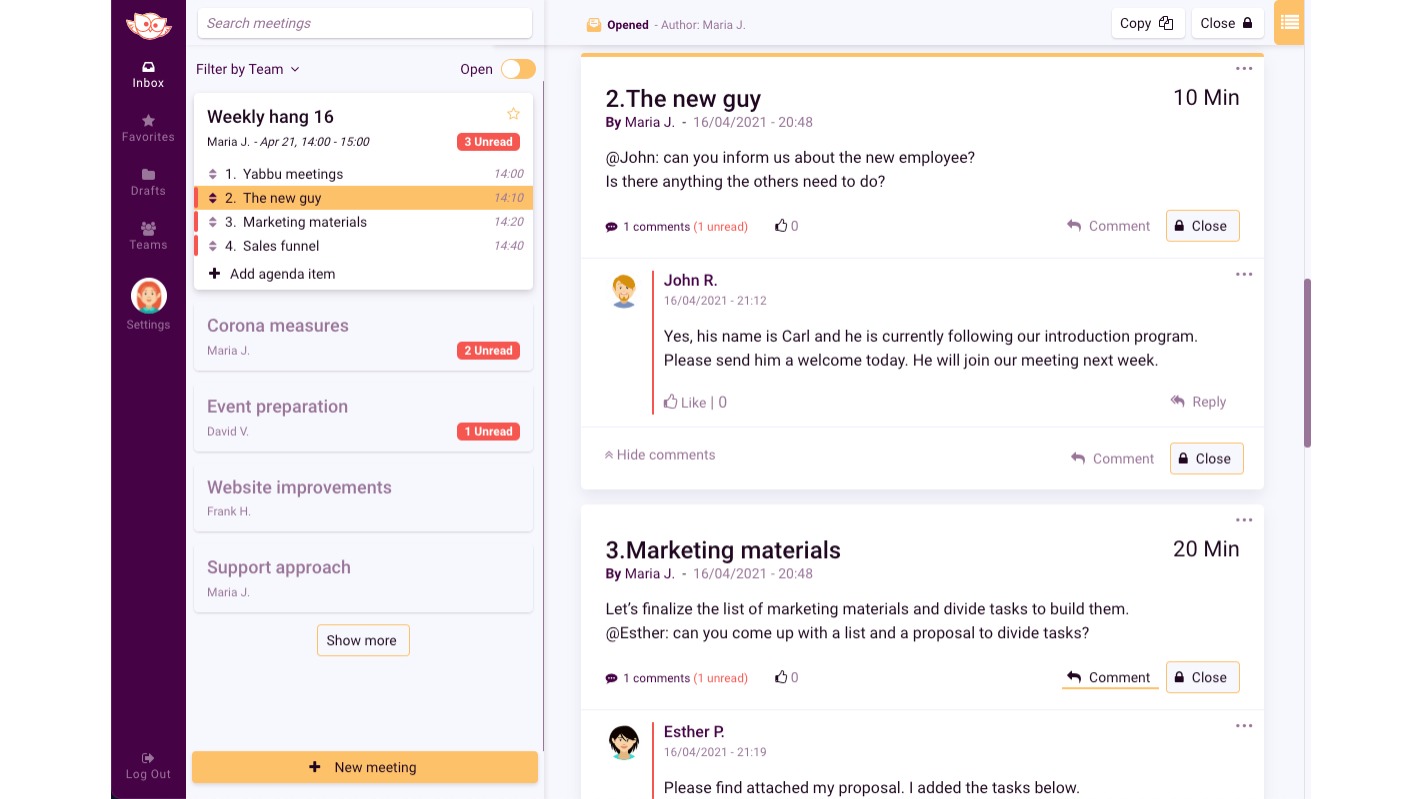
Task: Add agenda item to Weekly hang 16
Action: coord(272,274)
